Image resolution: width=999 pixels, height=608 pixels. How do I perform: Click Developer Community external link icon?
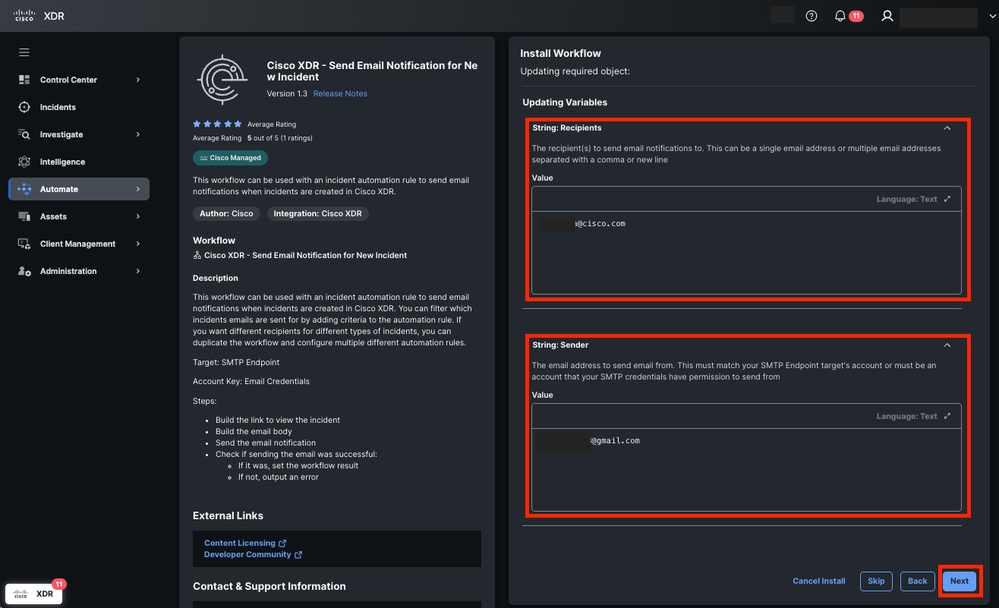[298, 555]
